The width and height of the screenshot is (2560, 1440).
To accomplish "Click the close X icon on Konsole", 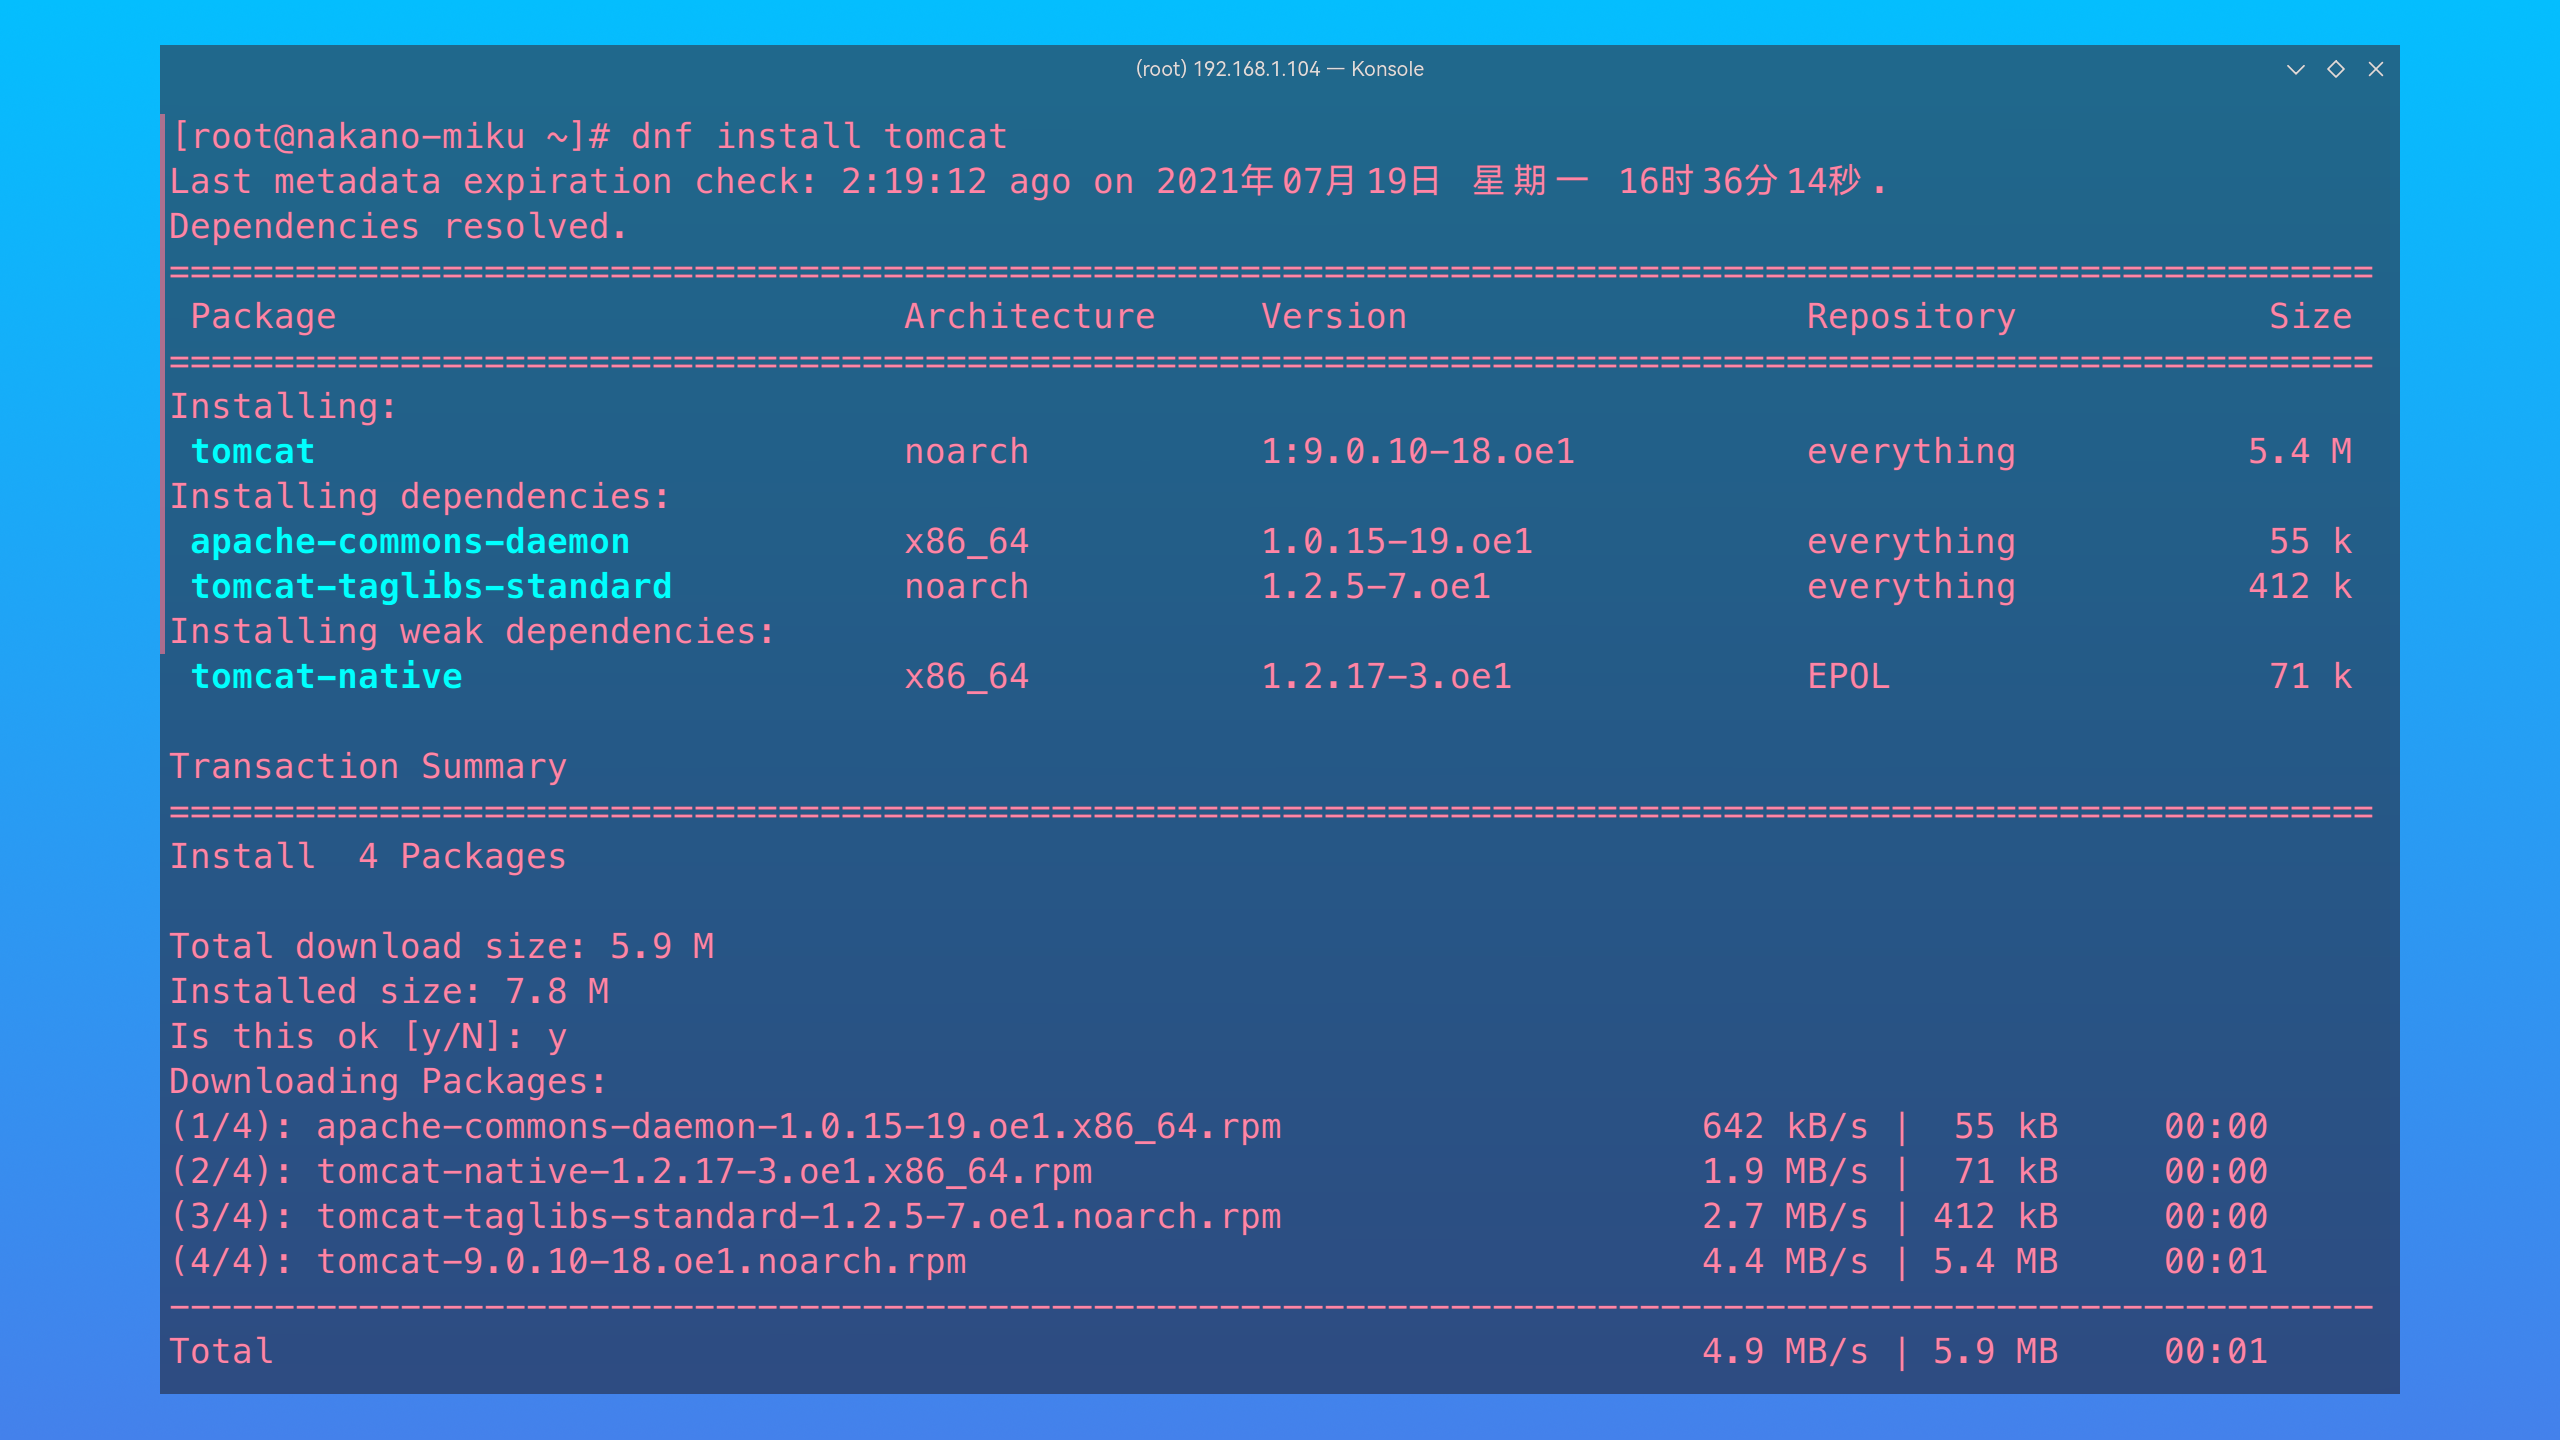I will coord(2377,69).
